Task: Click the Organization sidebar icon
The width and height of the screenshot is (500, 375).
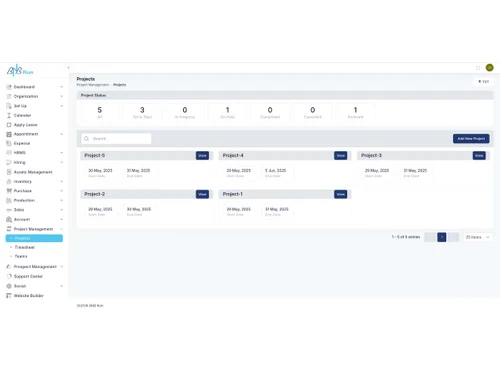Action: [9, 96]
